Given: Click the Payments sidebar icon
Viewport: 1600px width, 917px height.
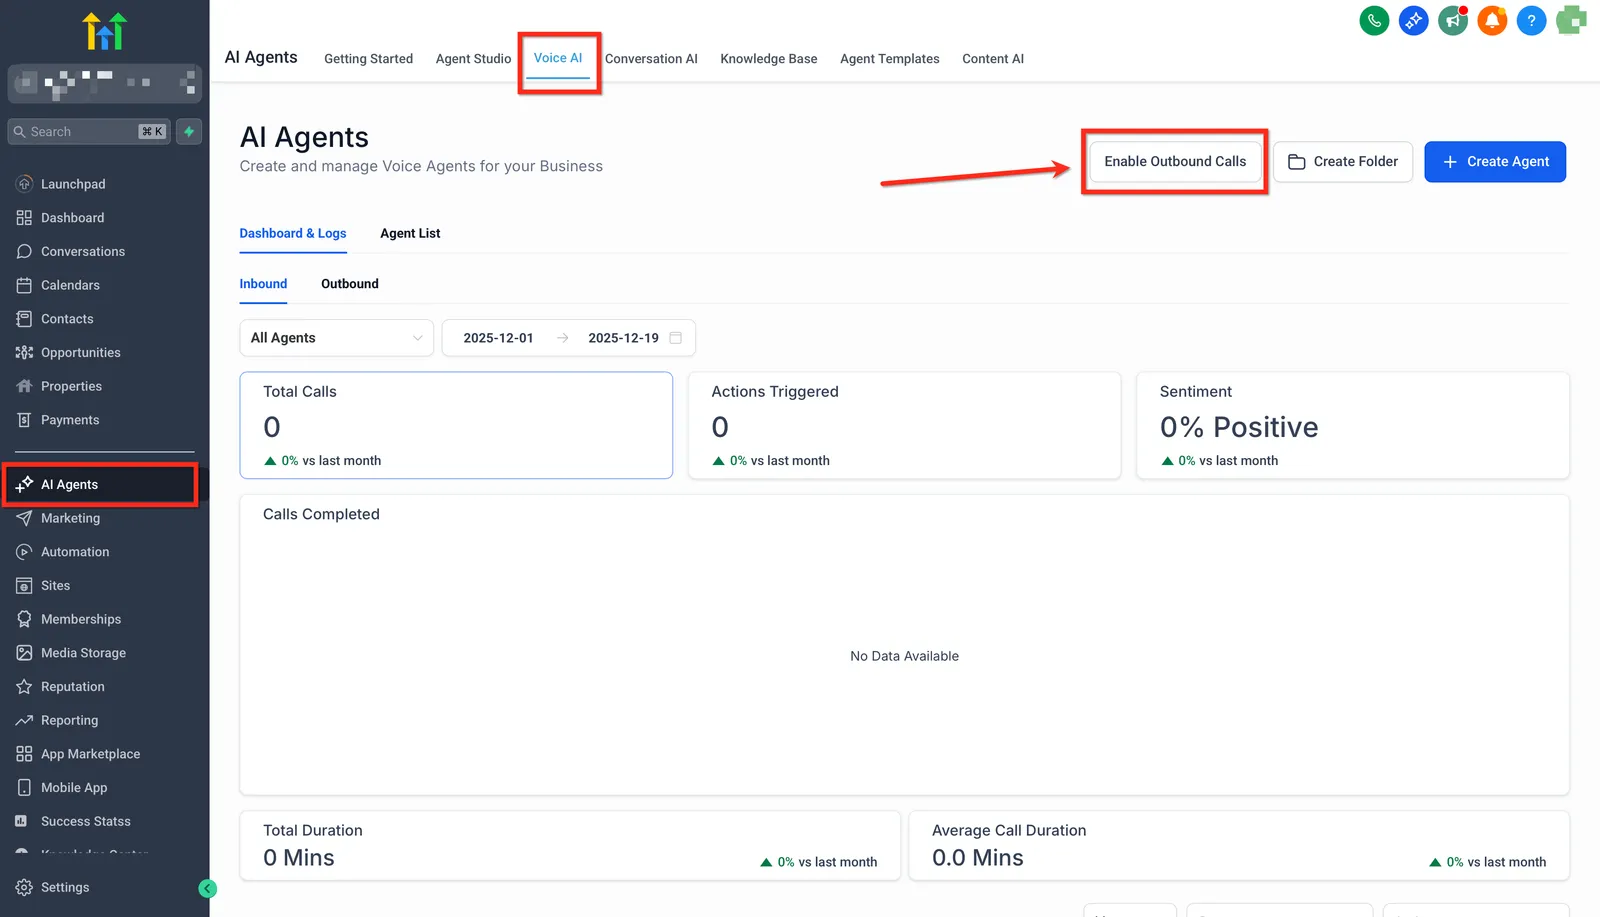Looking at the screenshot, I should (24, 420).
